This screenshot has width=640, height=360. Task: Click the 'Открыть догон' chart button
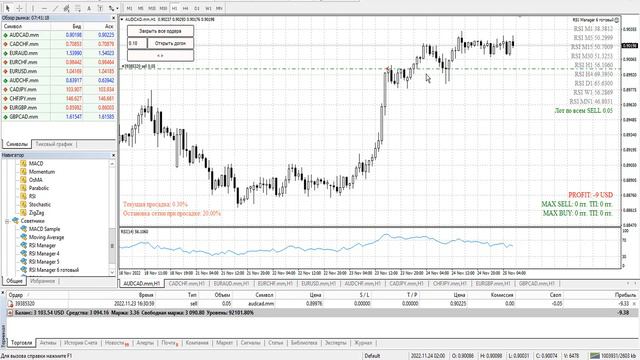(x=170, y=43)
